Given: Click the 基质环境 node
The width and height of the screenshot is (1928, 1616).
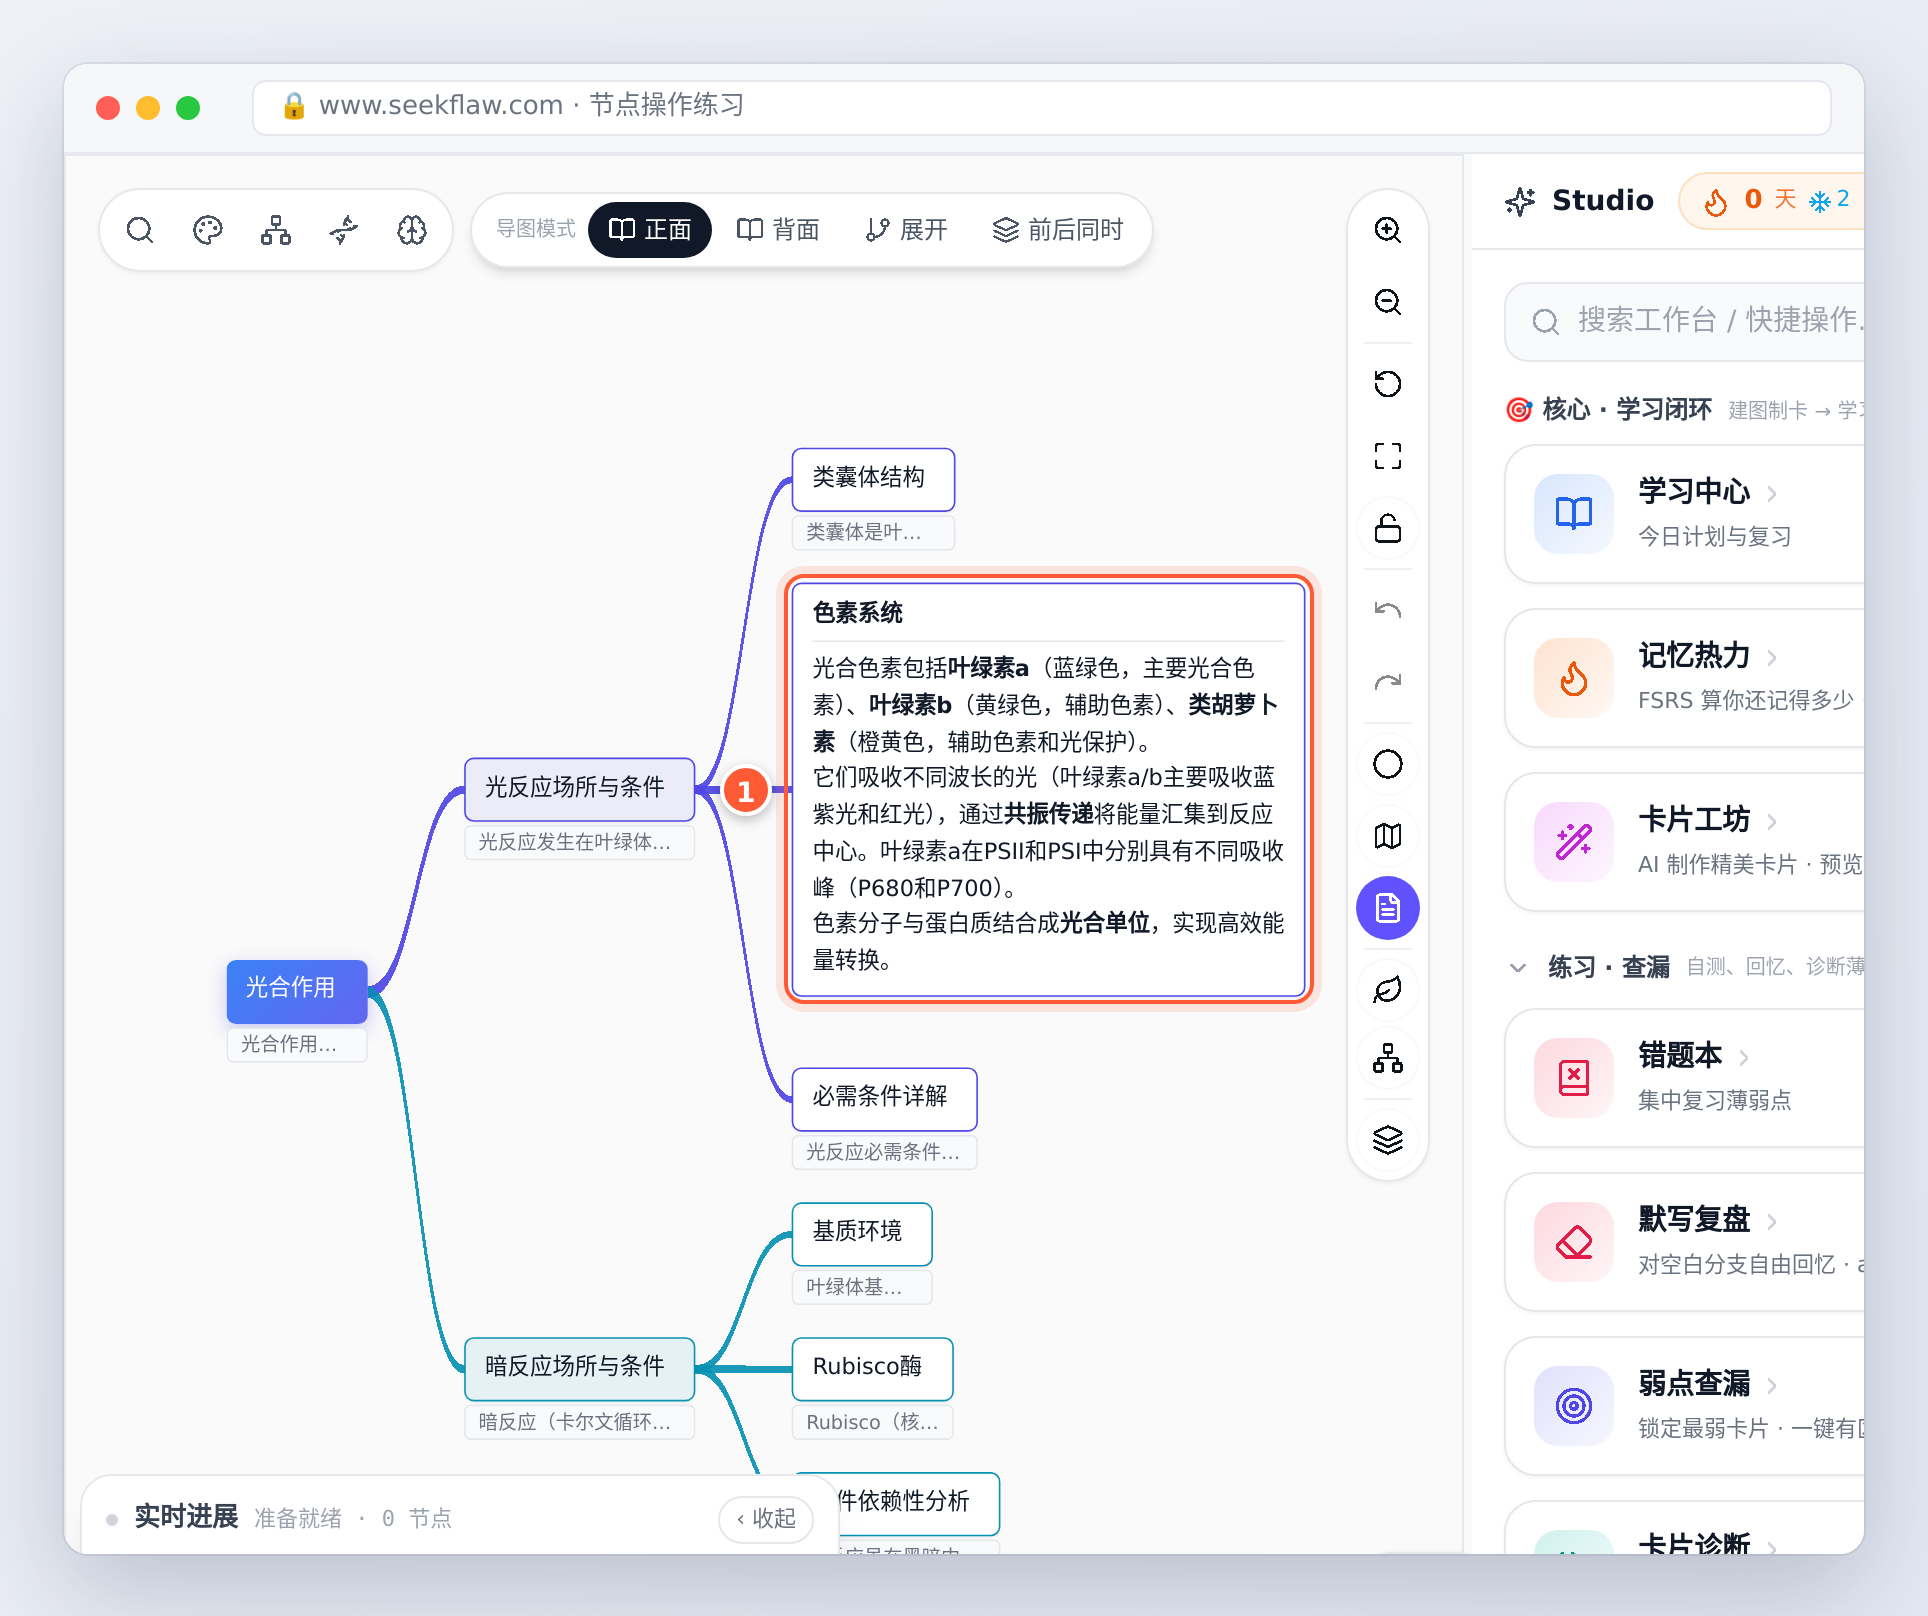Looking at the screenshot, I should (x=862, y=1233).
